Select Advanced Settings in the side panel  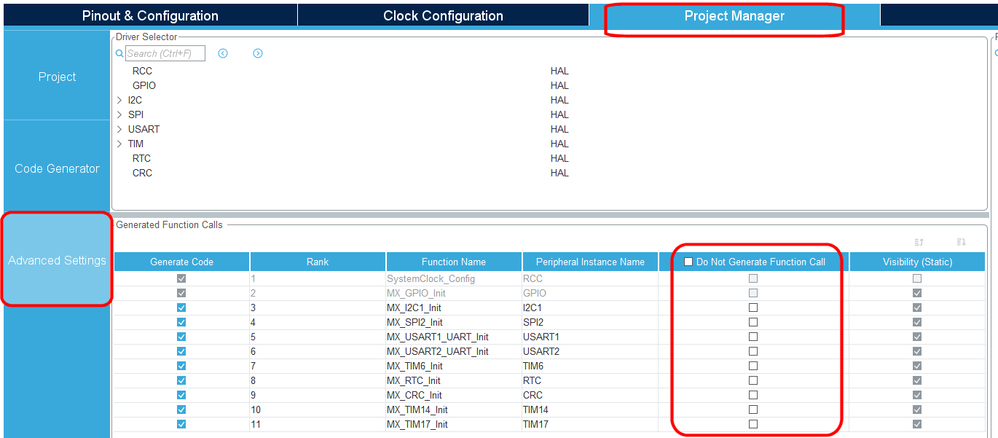pos(57,260)
